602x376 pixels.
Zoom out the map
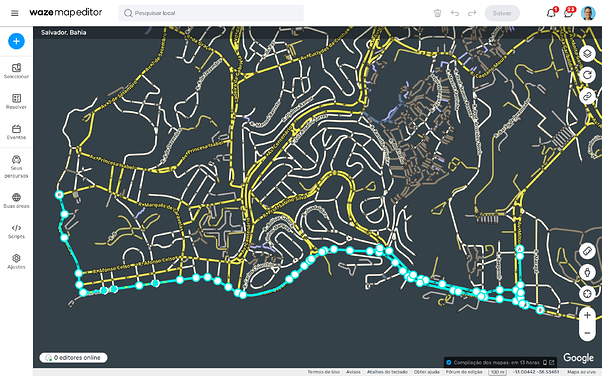(587, 333)
